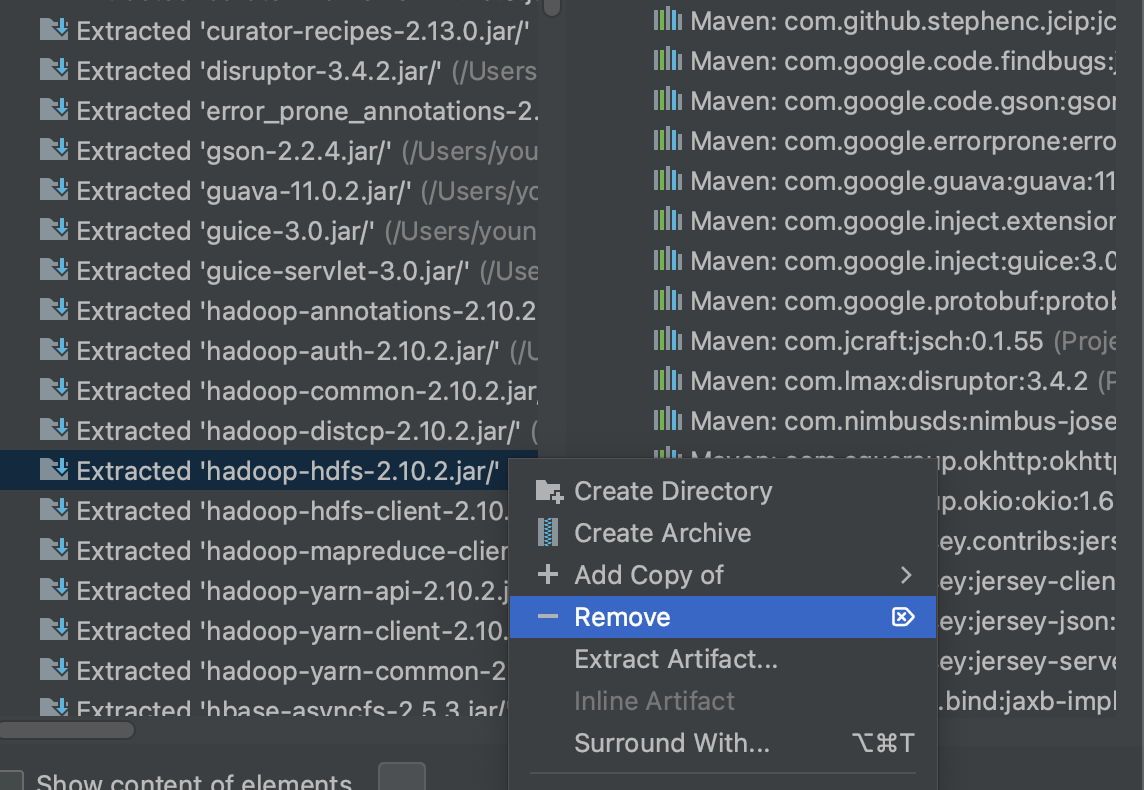Image resolution: width=1144 pixels, height=790 pixels.
Task: Select Create Archive menu entry
Action: (662, 533)
